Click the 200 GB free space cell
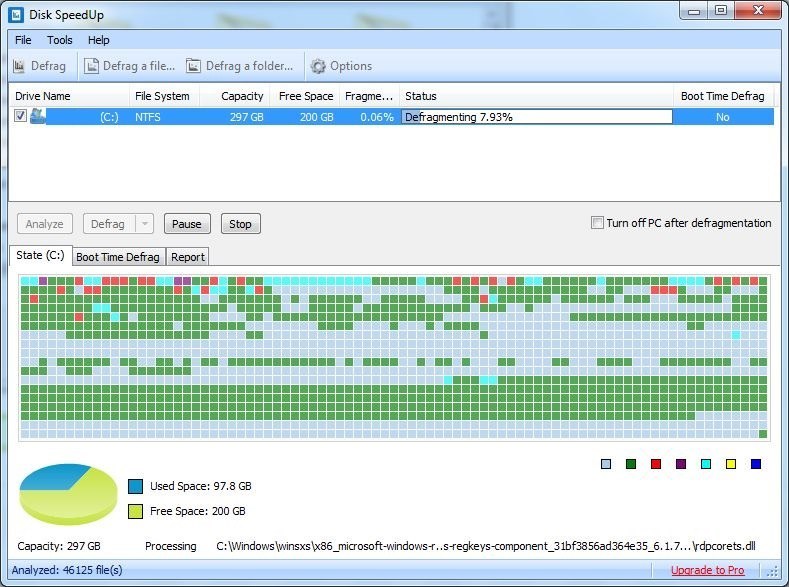This screenshot has width=789, height=587. (x=317, y=117)
